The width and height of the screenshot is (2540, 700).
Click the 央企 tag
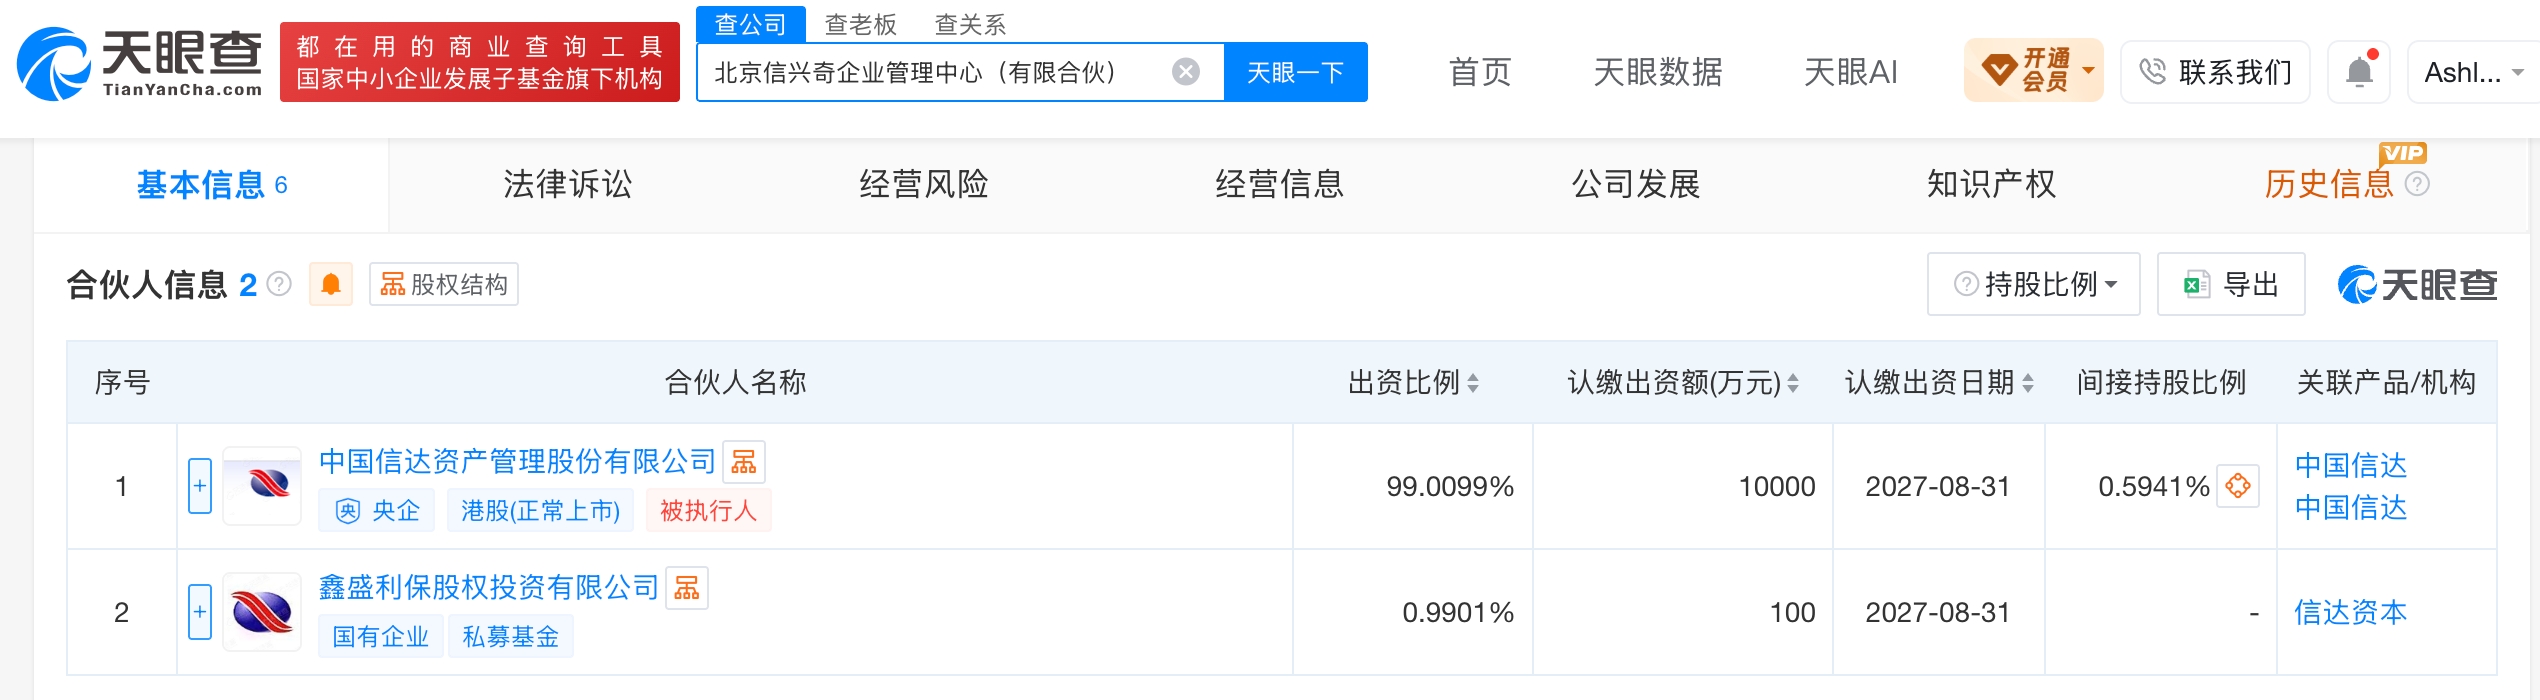point(377,511)
